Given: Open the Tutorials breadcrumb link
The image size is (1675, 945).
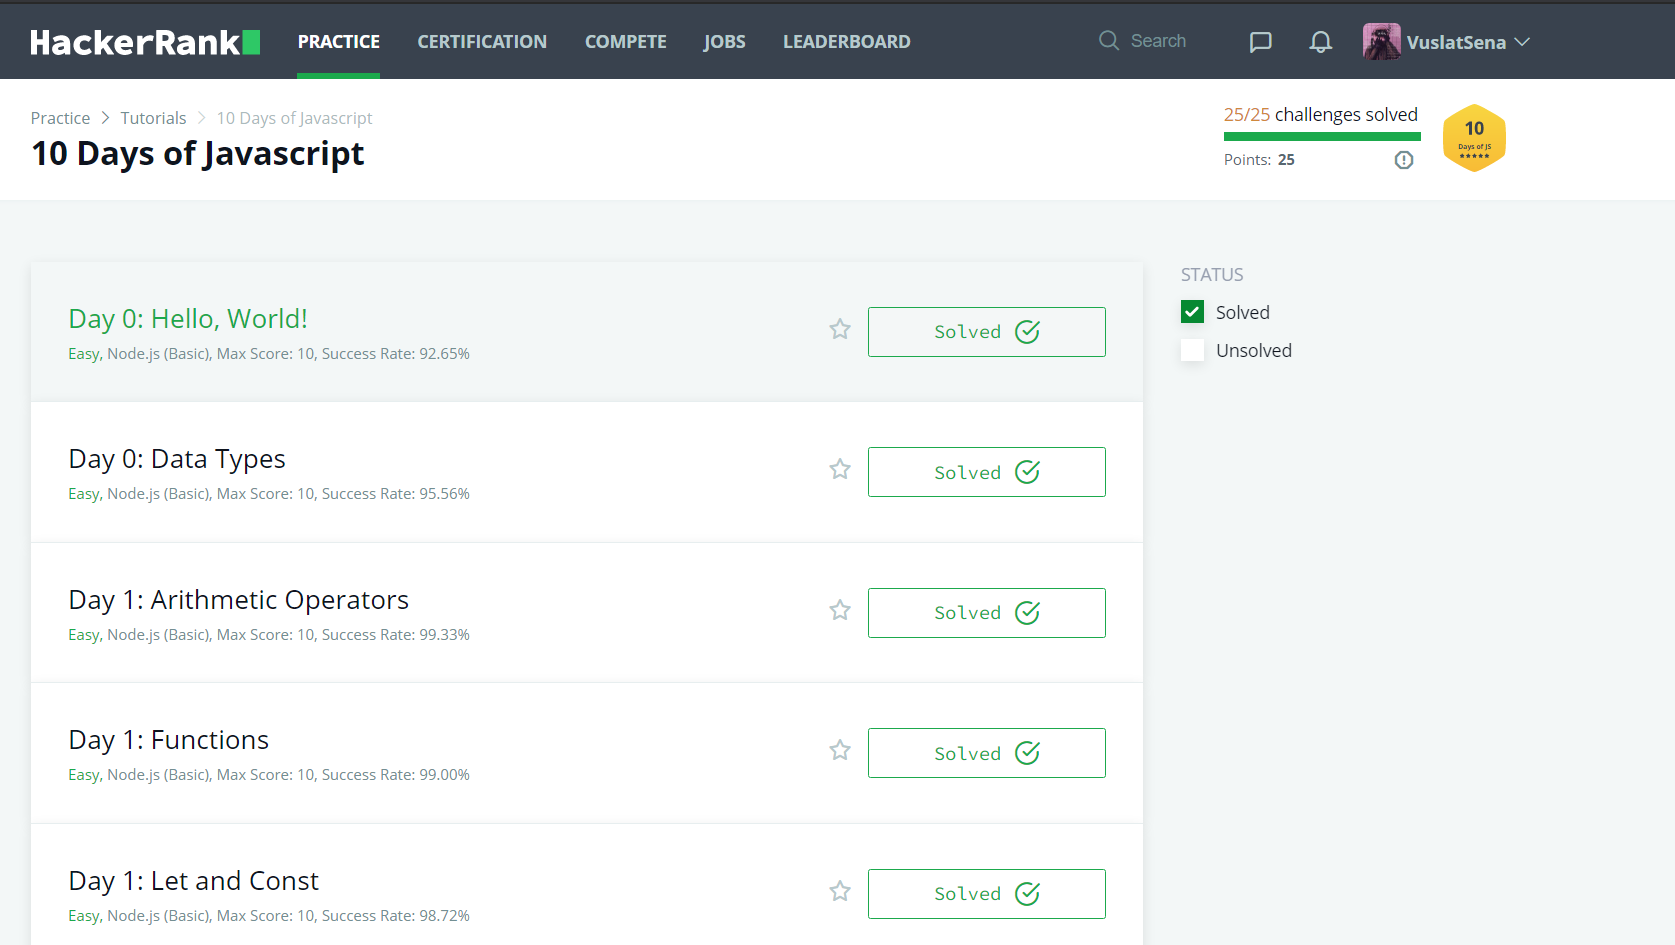Looking at the screenshot, I should (153, 117).
